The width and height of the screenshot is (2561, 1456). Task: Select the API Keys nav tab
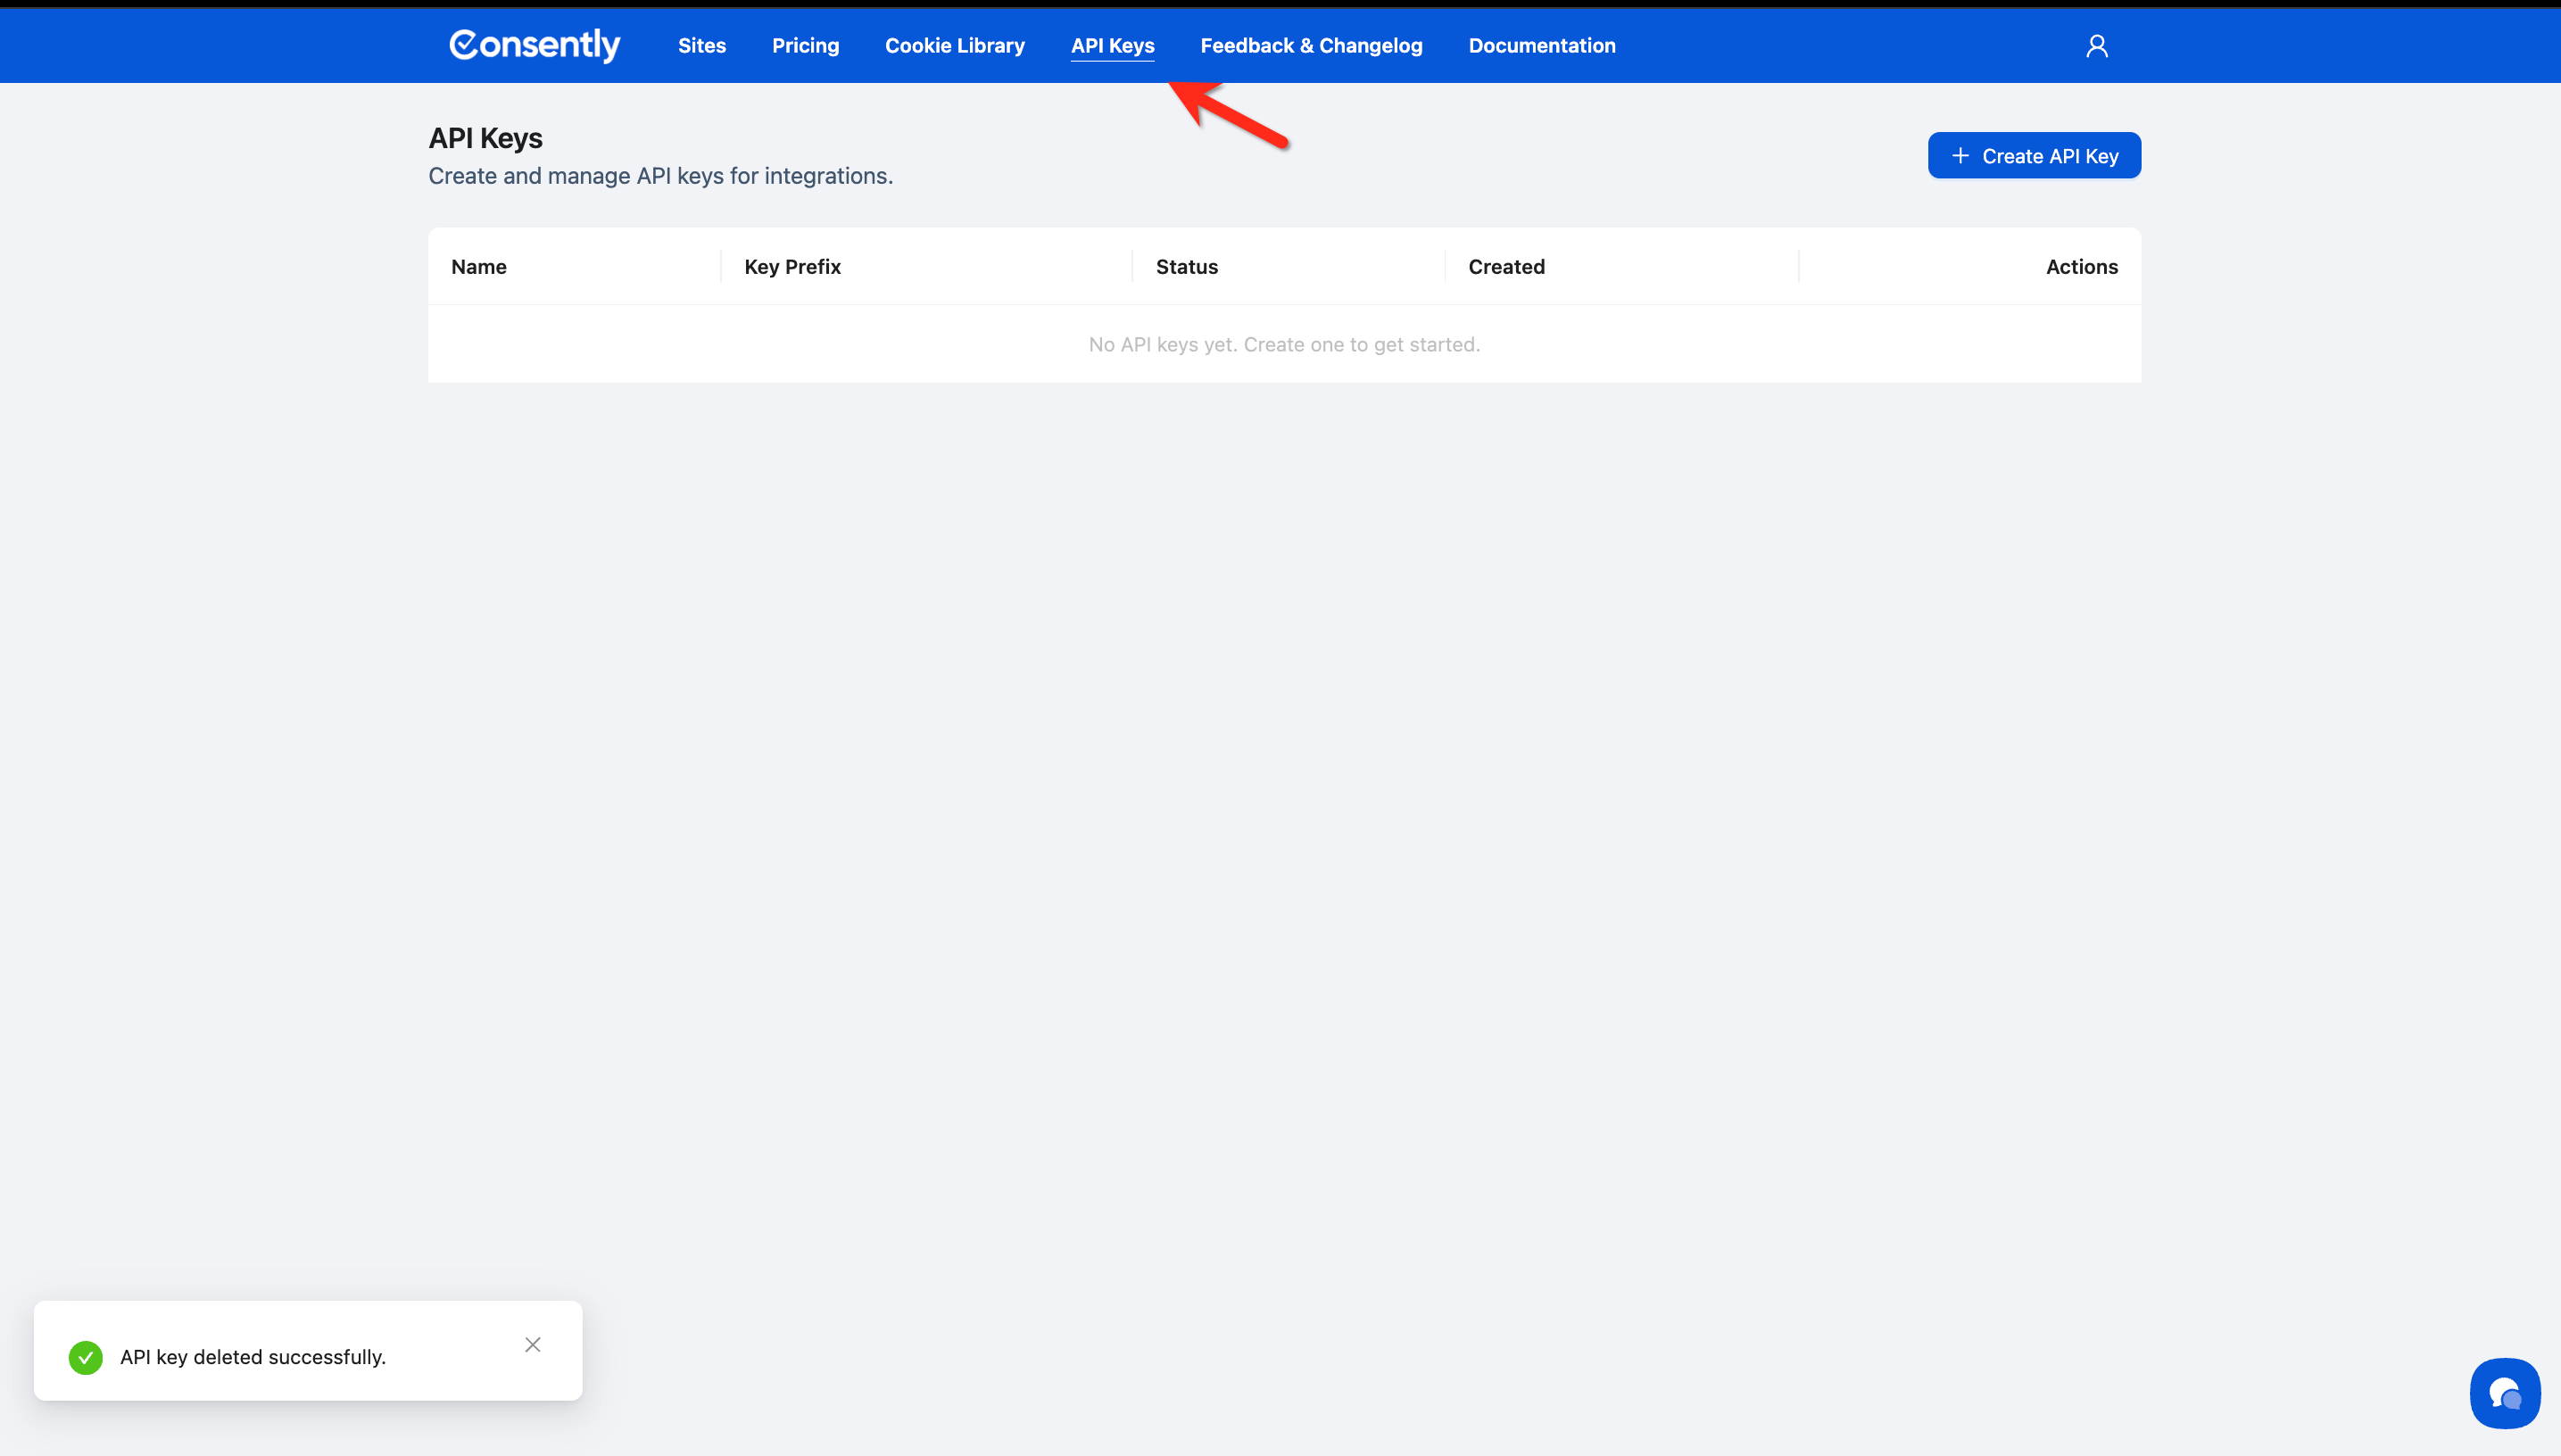[x=1112, y=46]
